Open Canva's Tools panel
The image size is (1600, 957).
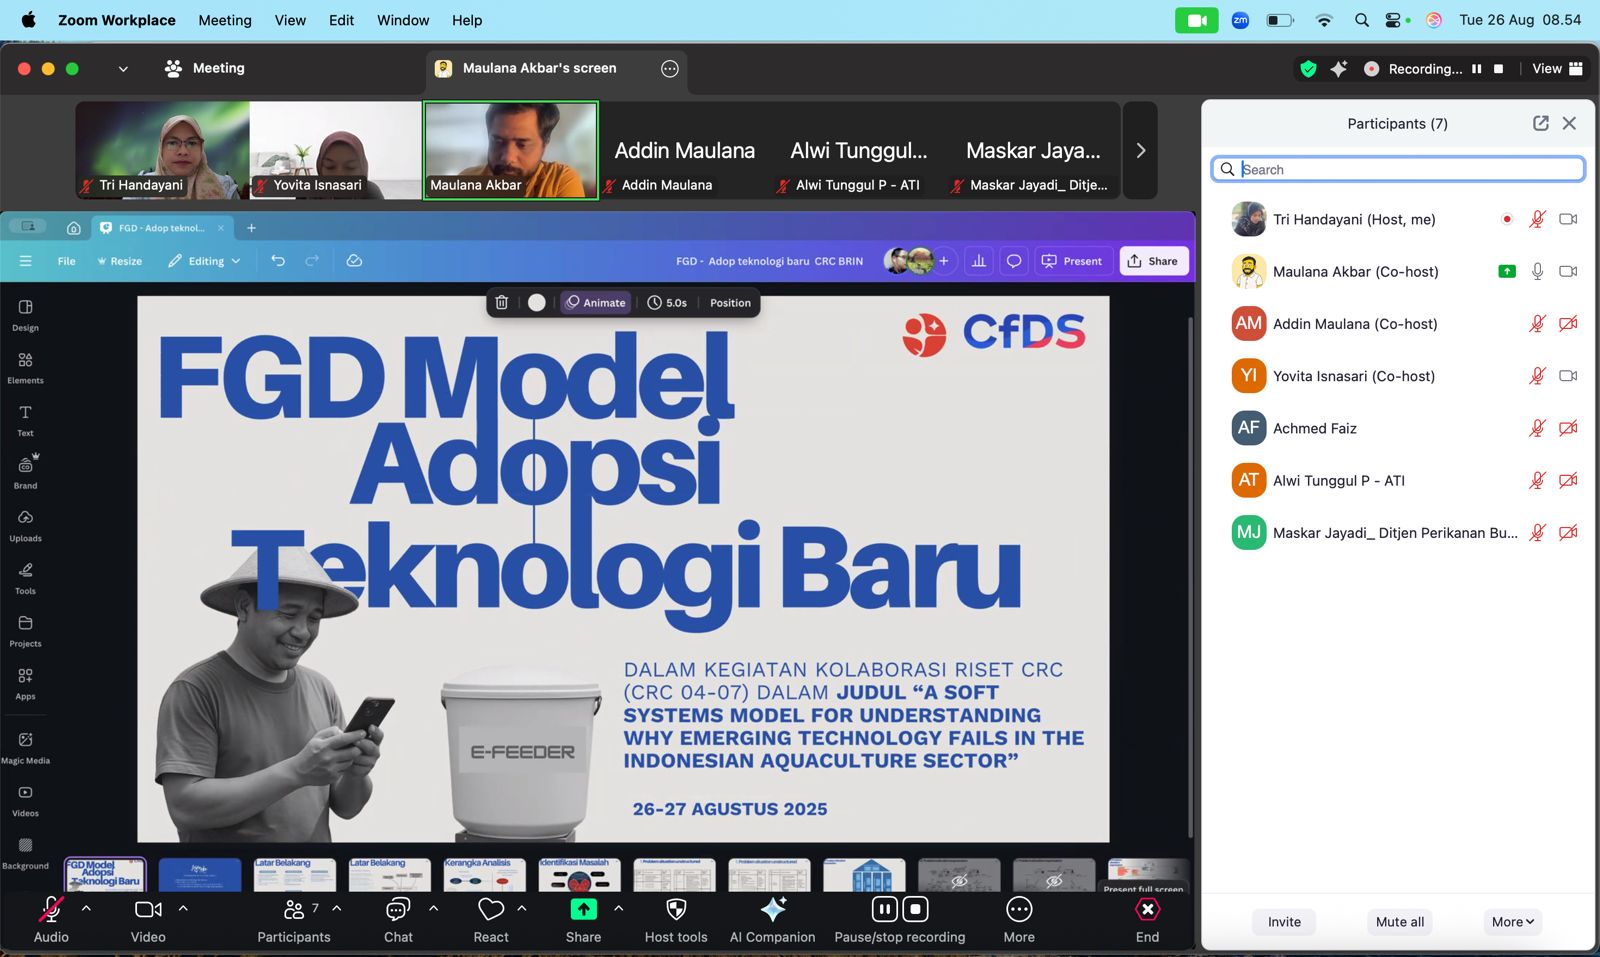click(25, 578)
